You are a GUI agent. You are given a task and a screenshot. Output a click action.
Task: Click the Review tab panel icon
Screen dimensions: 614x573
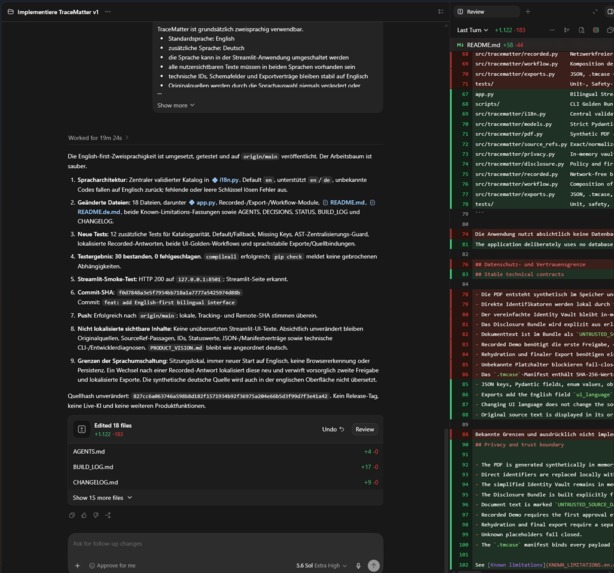tap(460, 12)
